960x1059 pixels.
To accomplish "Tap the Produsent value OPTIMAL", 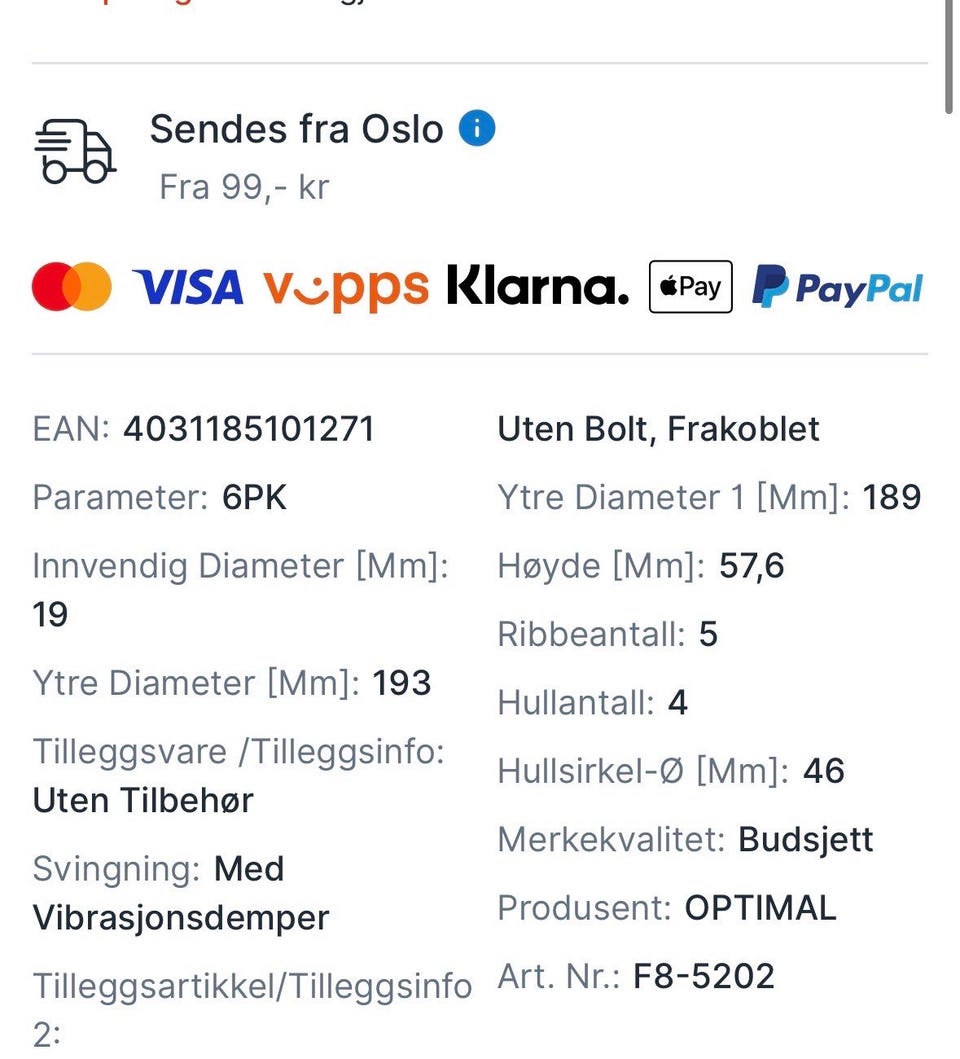I will 761,908.
